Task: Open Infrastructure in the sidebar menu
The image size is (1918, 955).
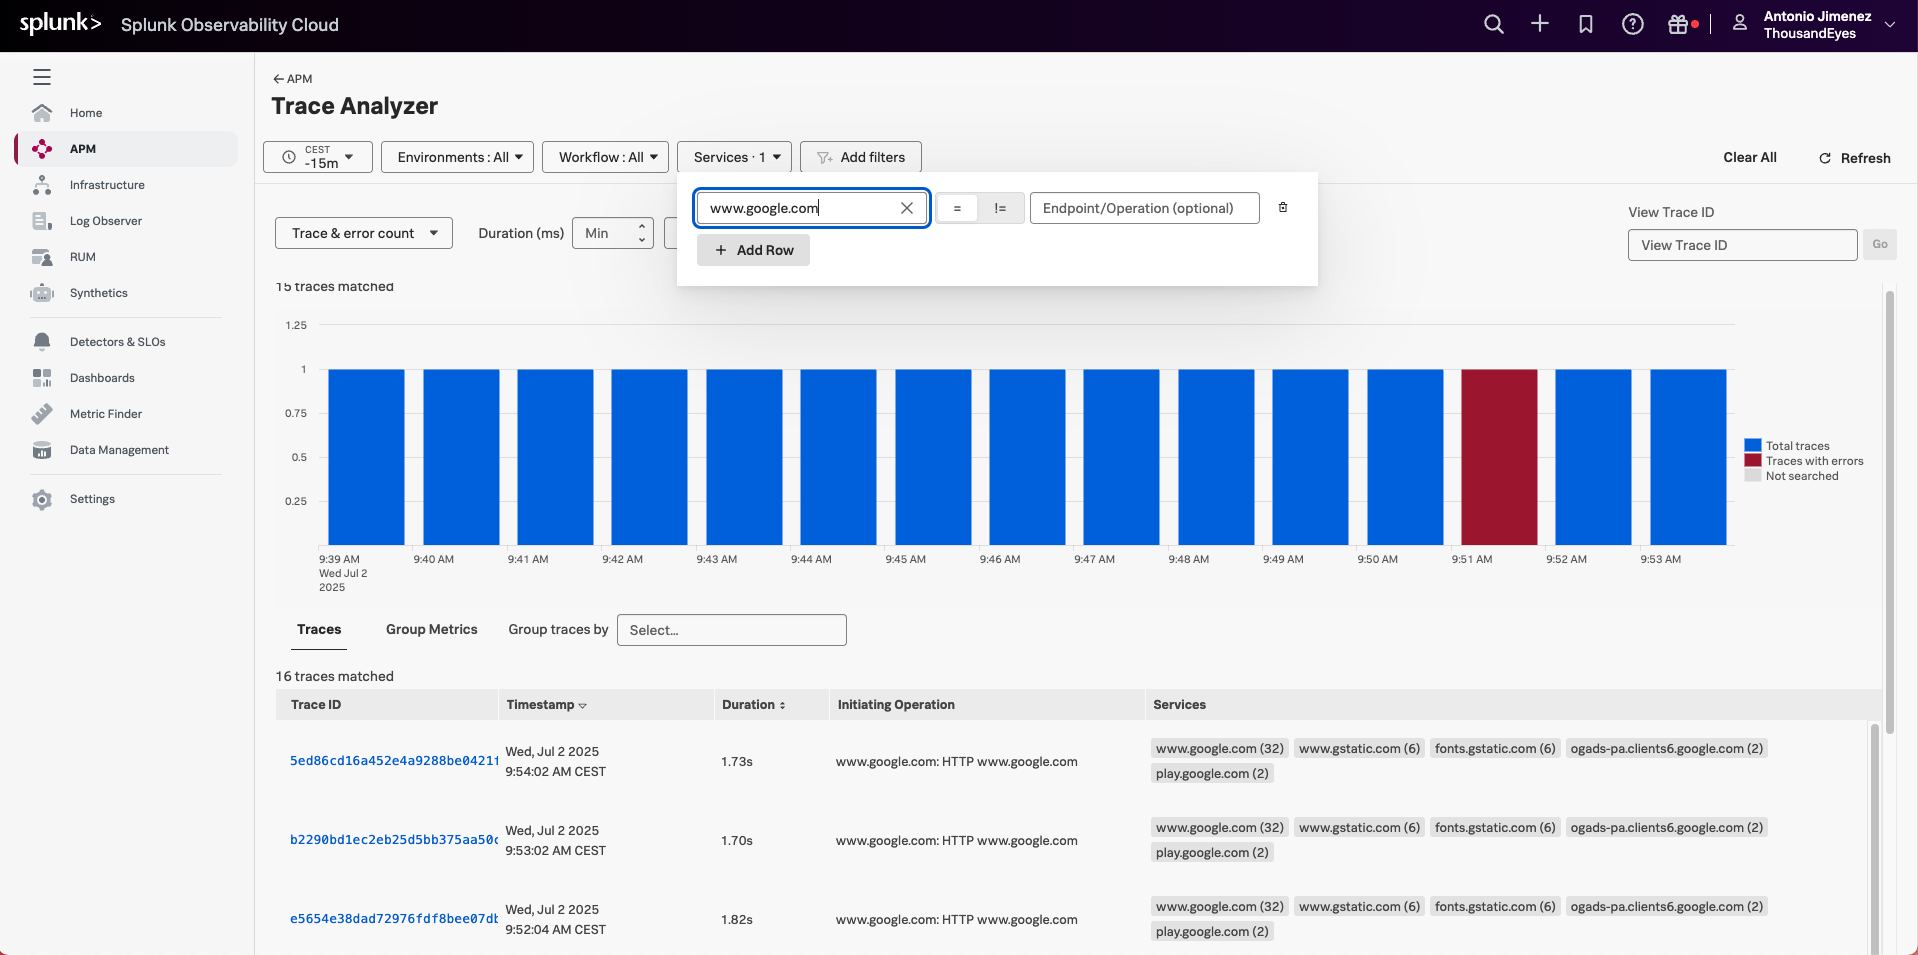Action: click(x=107, y=185)
